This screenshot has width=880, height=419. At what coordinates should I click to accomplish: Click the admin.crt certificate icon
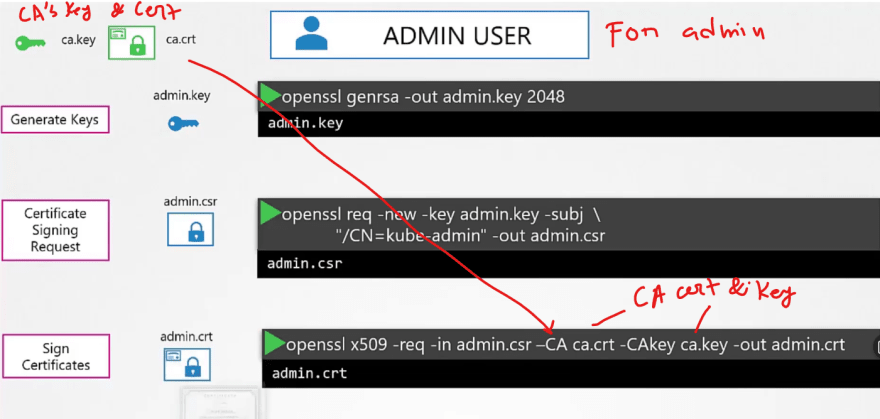point(187,365)
